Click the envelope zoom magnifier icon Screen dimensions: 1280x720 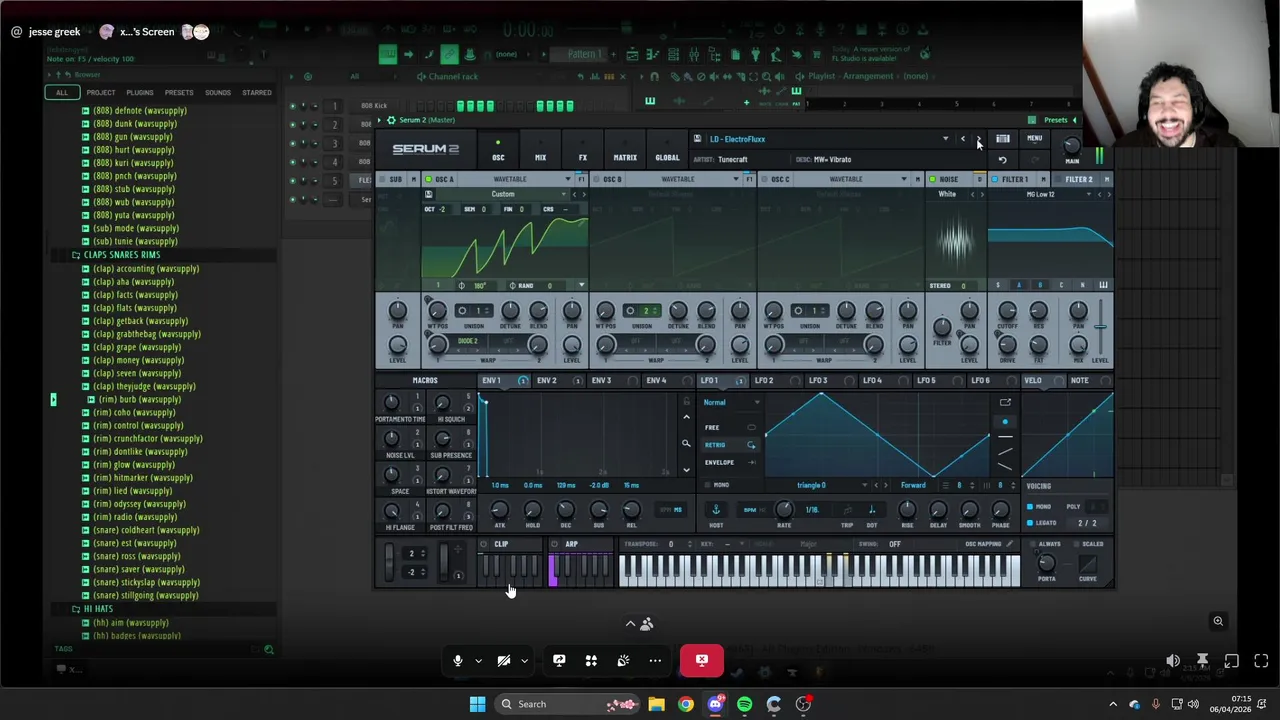686,443
